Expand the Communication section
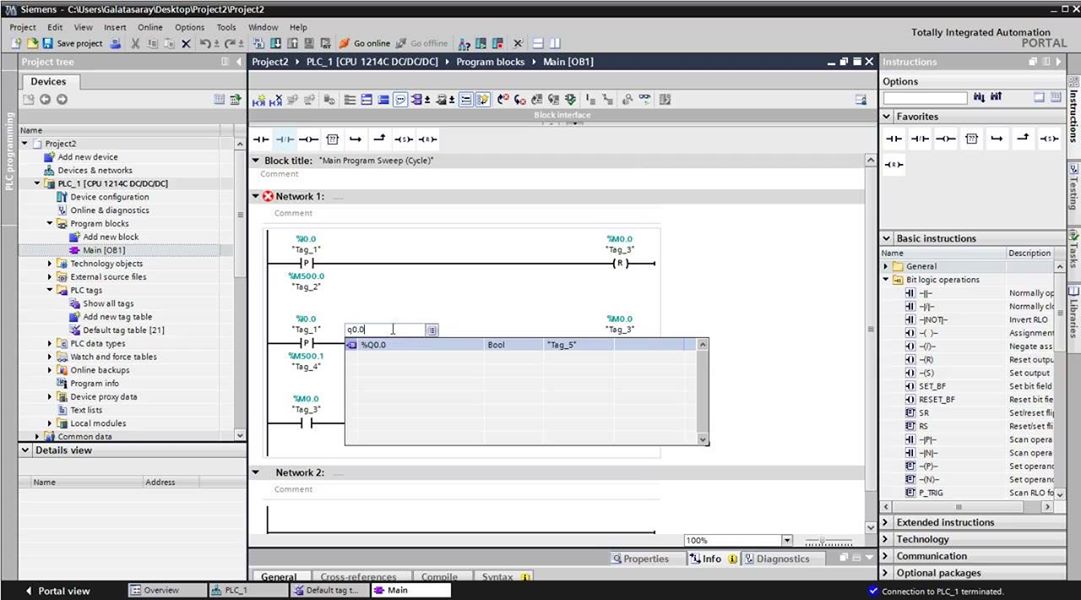1081x600 pixels. tap(887, 556)
